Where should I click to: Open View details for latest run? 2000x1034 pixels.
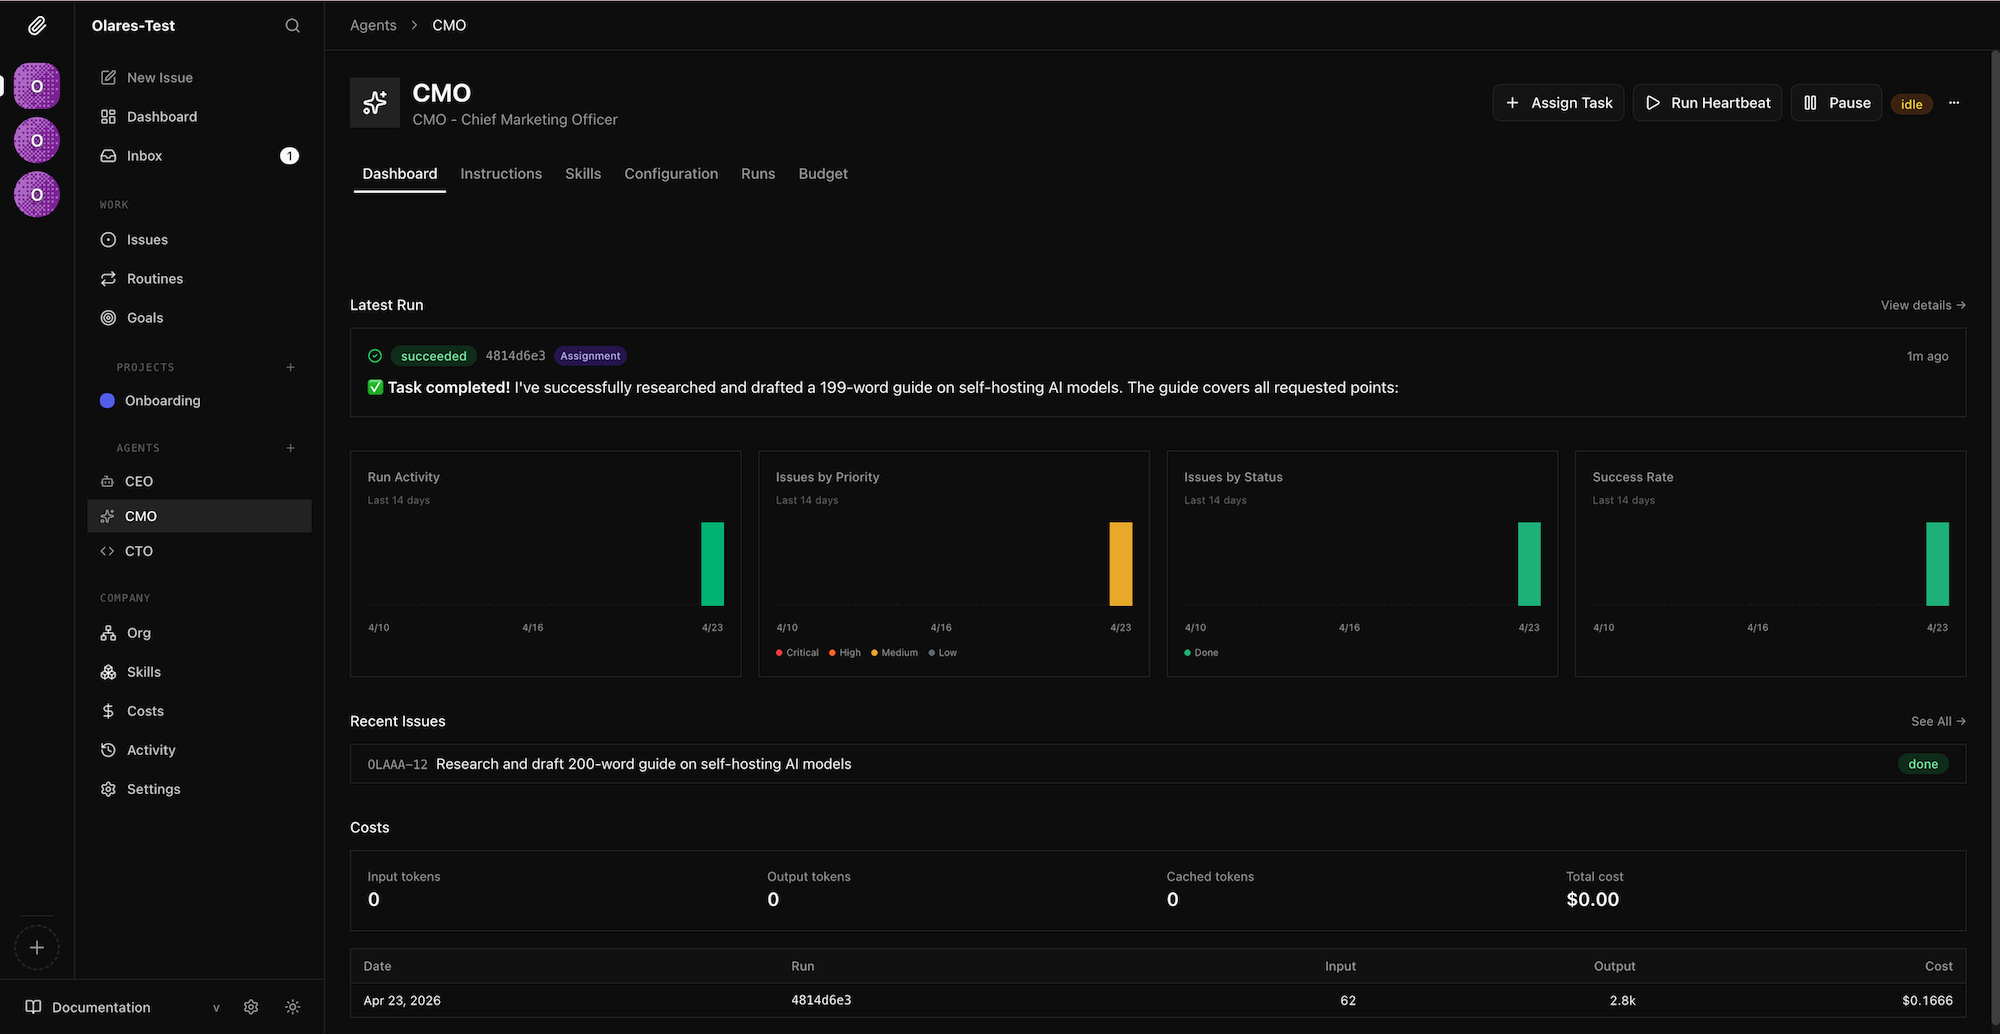pyautogui.click(x=1922, y=305)
